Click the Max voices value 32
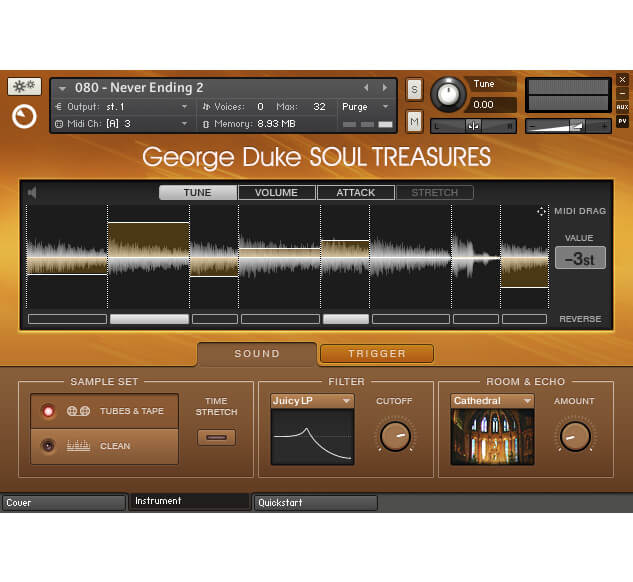 (x=320, y=107)
